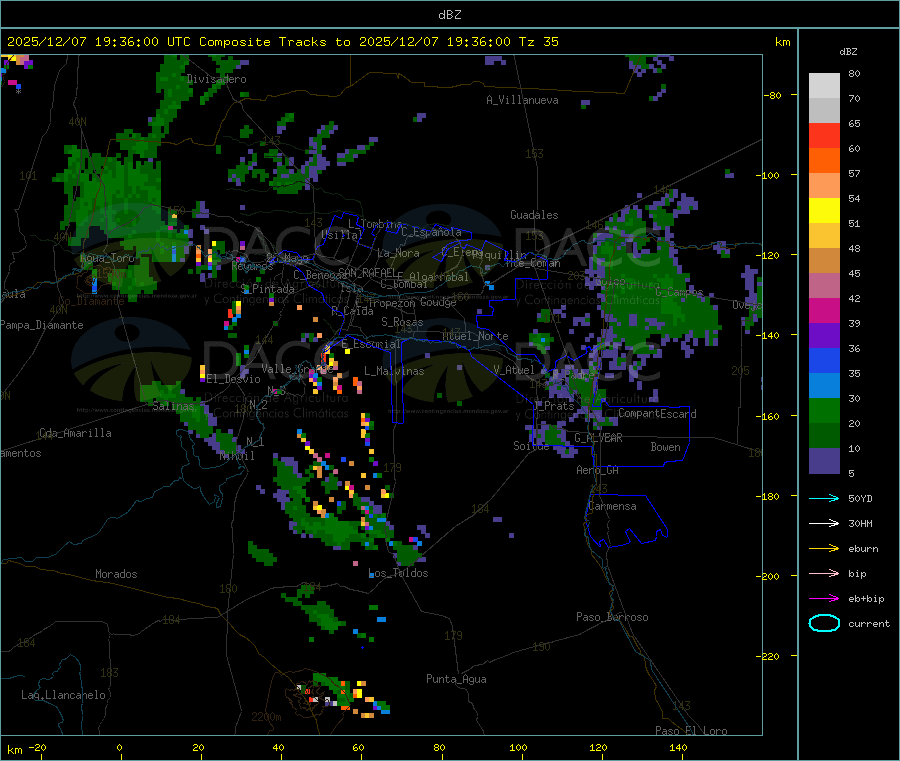Click the A_Villanueva place label

coord(522,100)
